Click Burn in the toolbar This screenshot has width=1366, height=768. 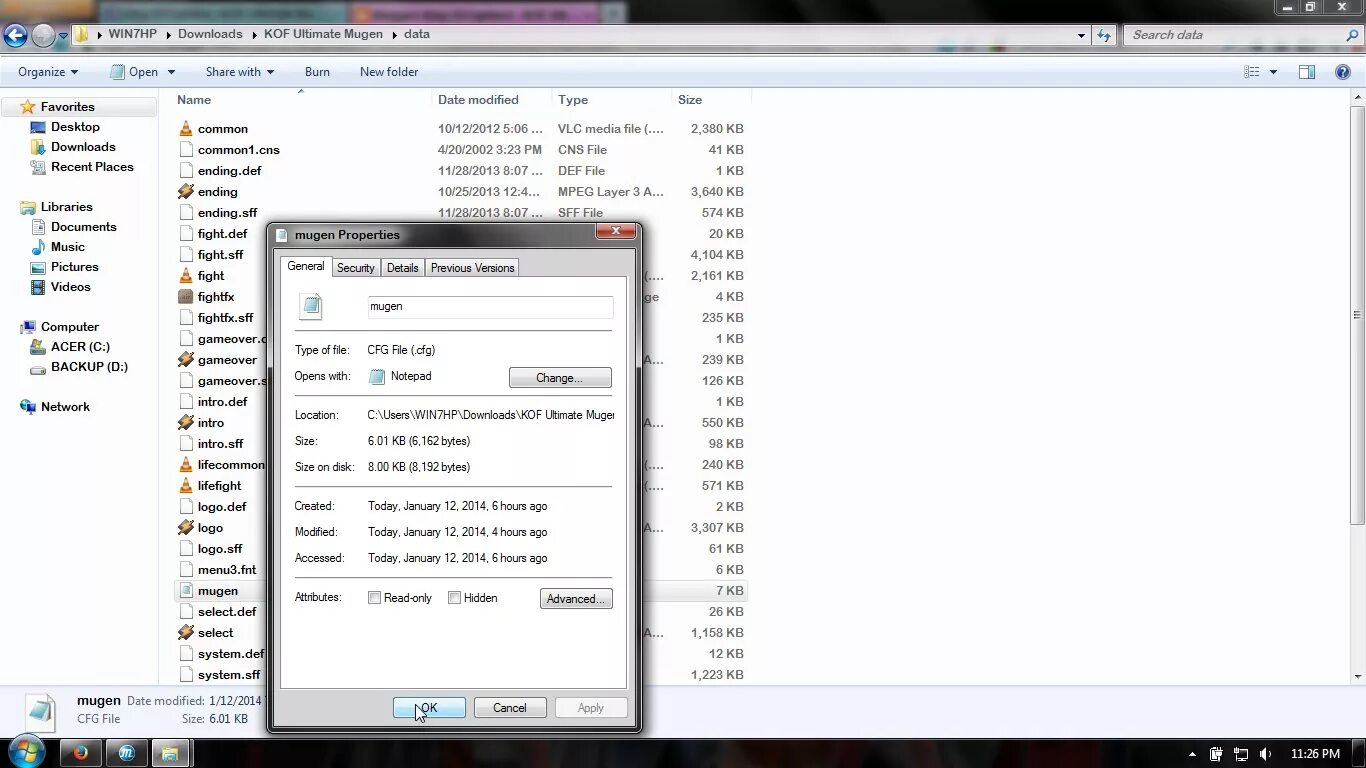pos(317,72)
